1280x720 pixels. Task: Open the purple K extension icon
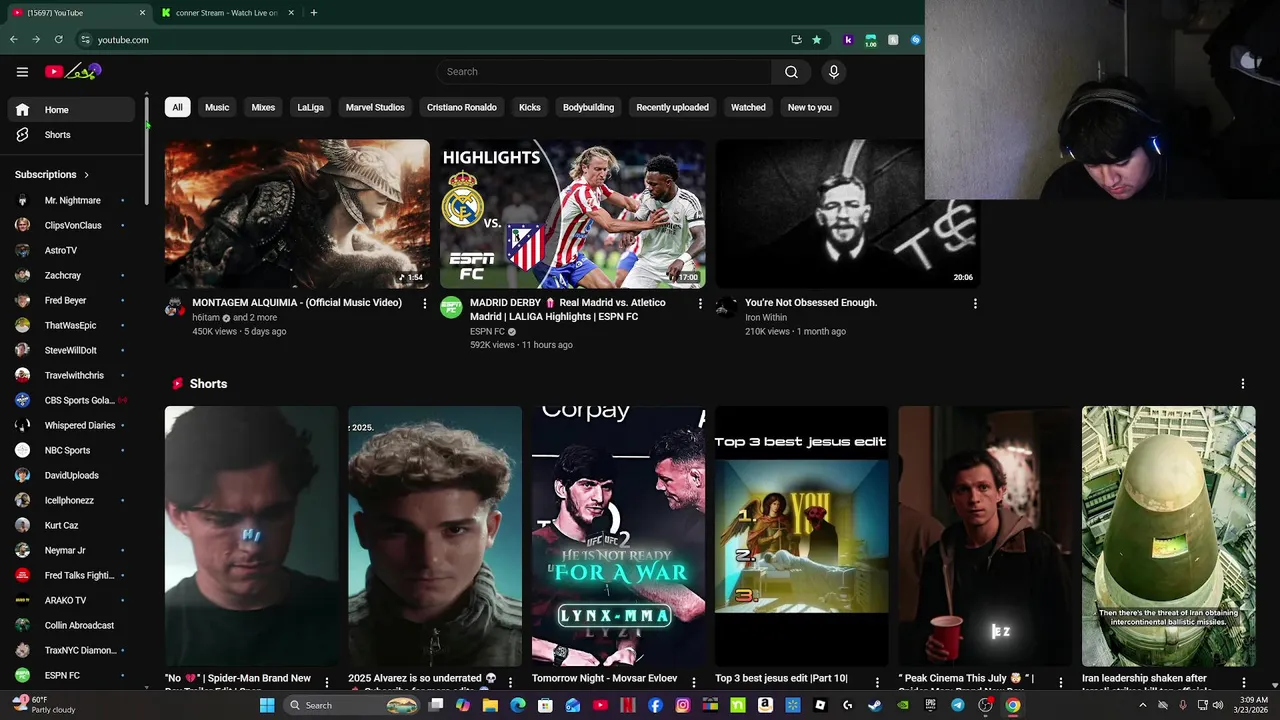pos(848,40)
